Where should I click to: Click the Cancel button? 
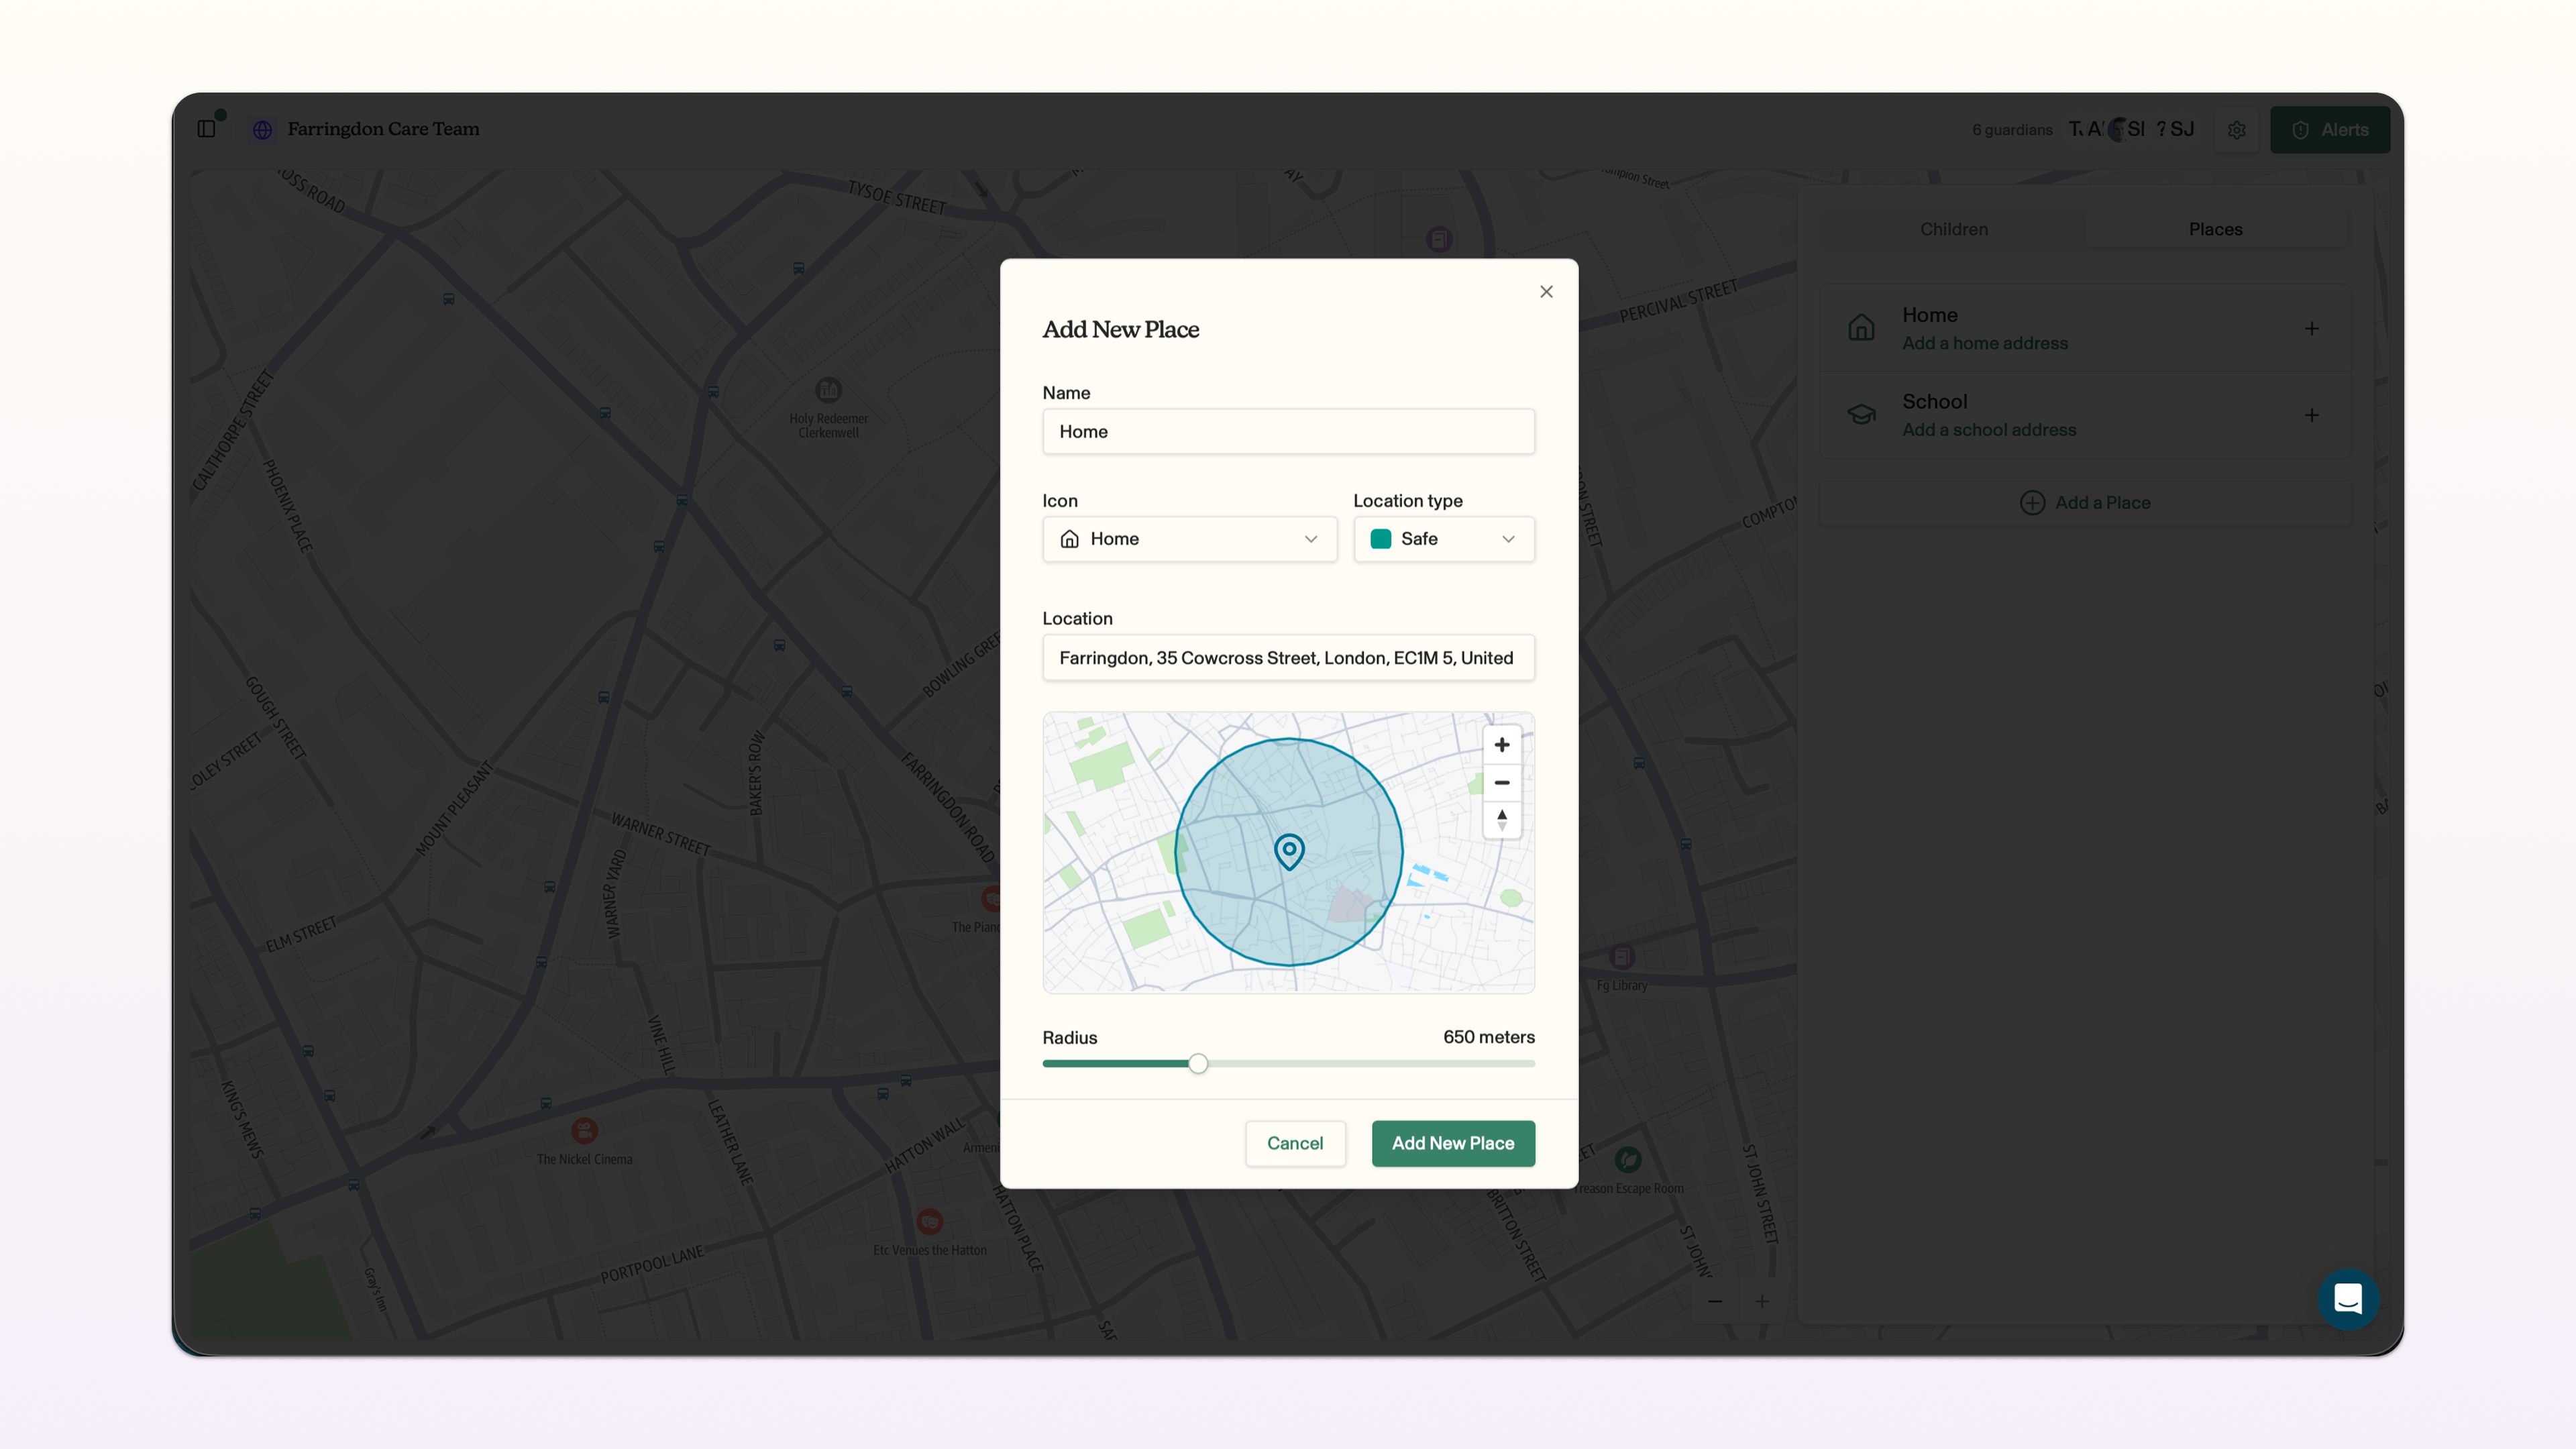click(x=1295, y=1143)
